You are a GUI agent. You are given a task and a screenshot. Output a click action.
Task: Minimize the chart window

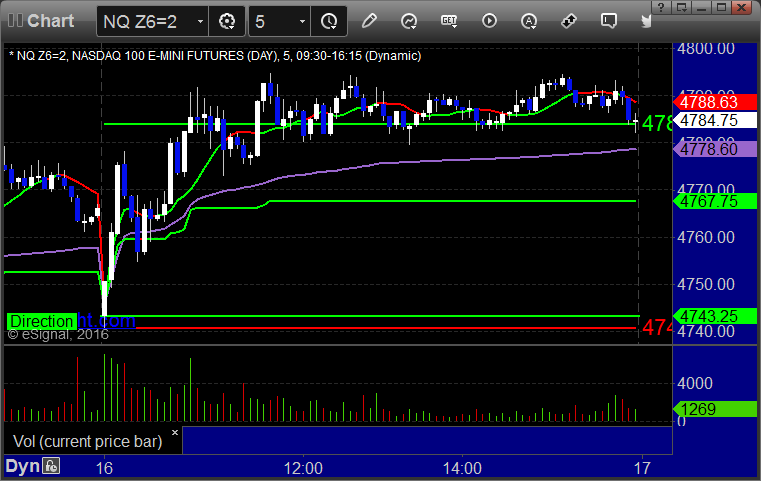click(701, 7)
